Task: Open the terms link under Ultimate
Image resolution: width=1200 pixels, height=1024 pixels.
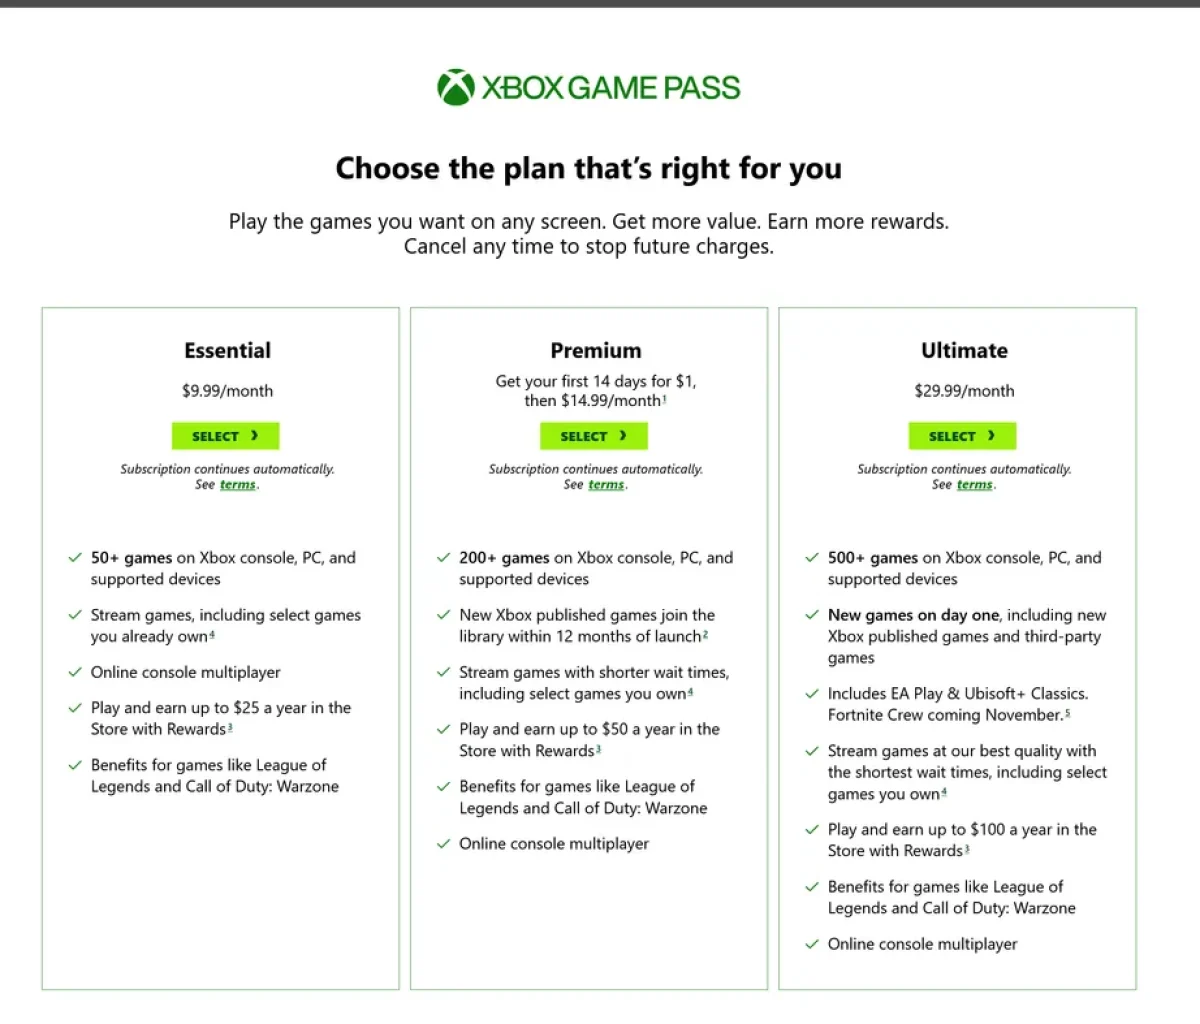Action: (974, 484)
